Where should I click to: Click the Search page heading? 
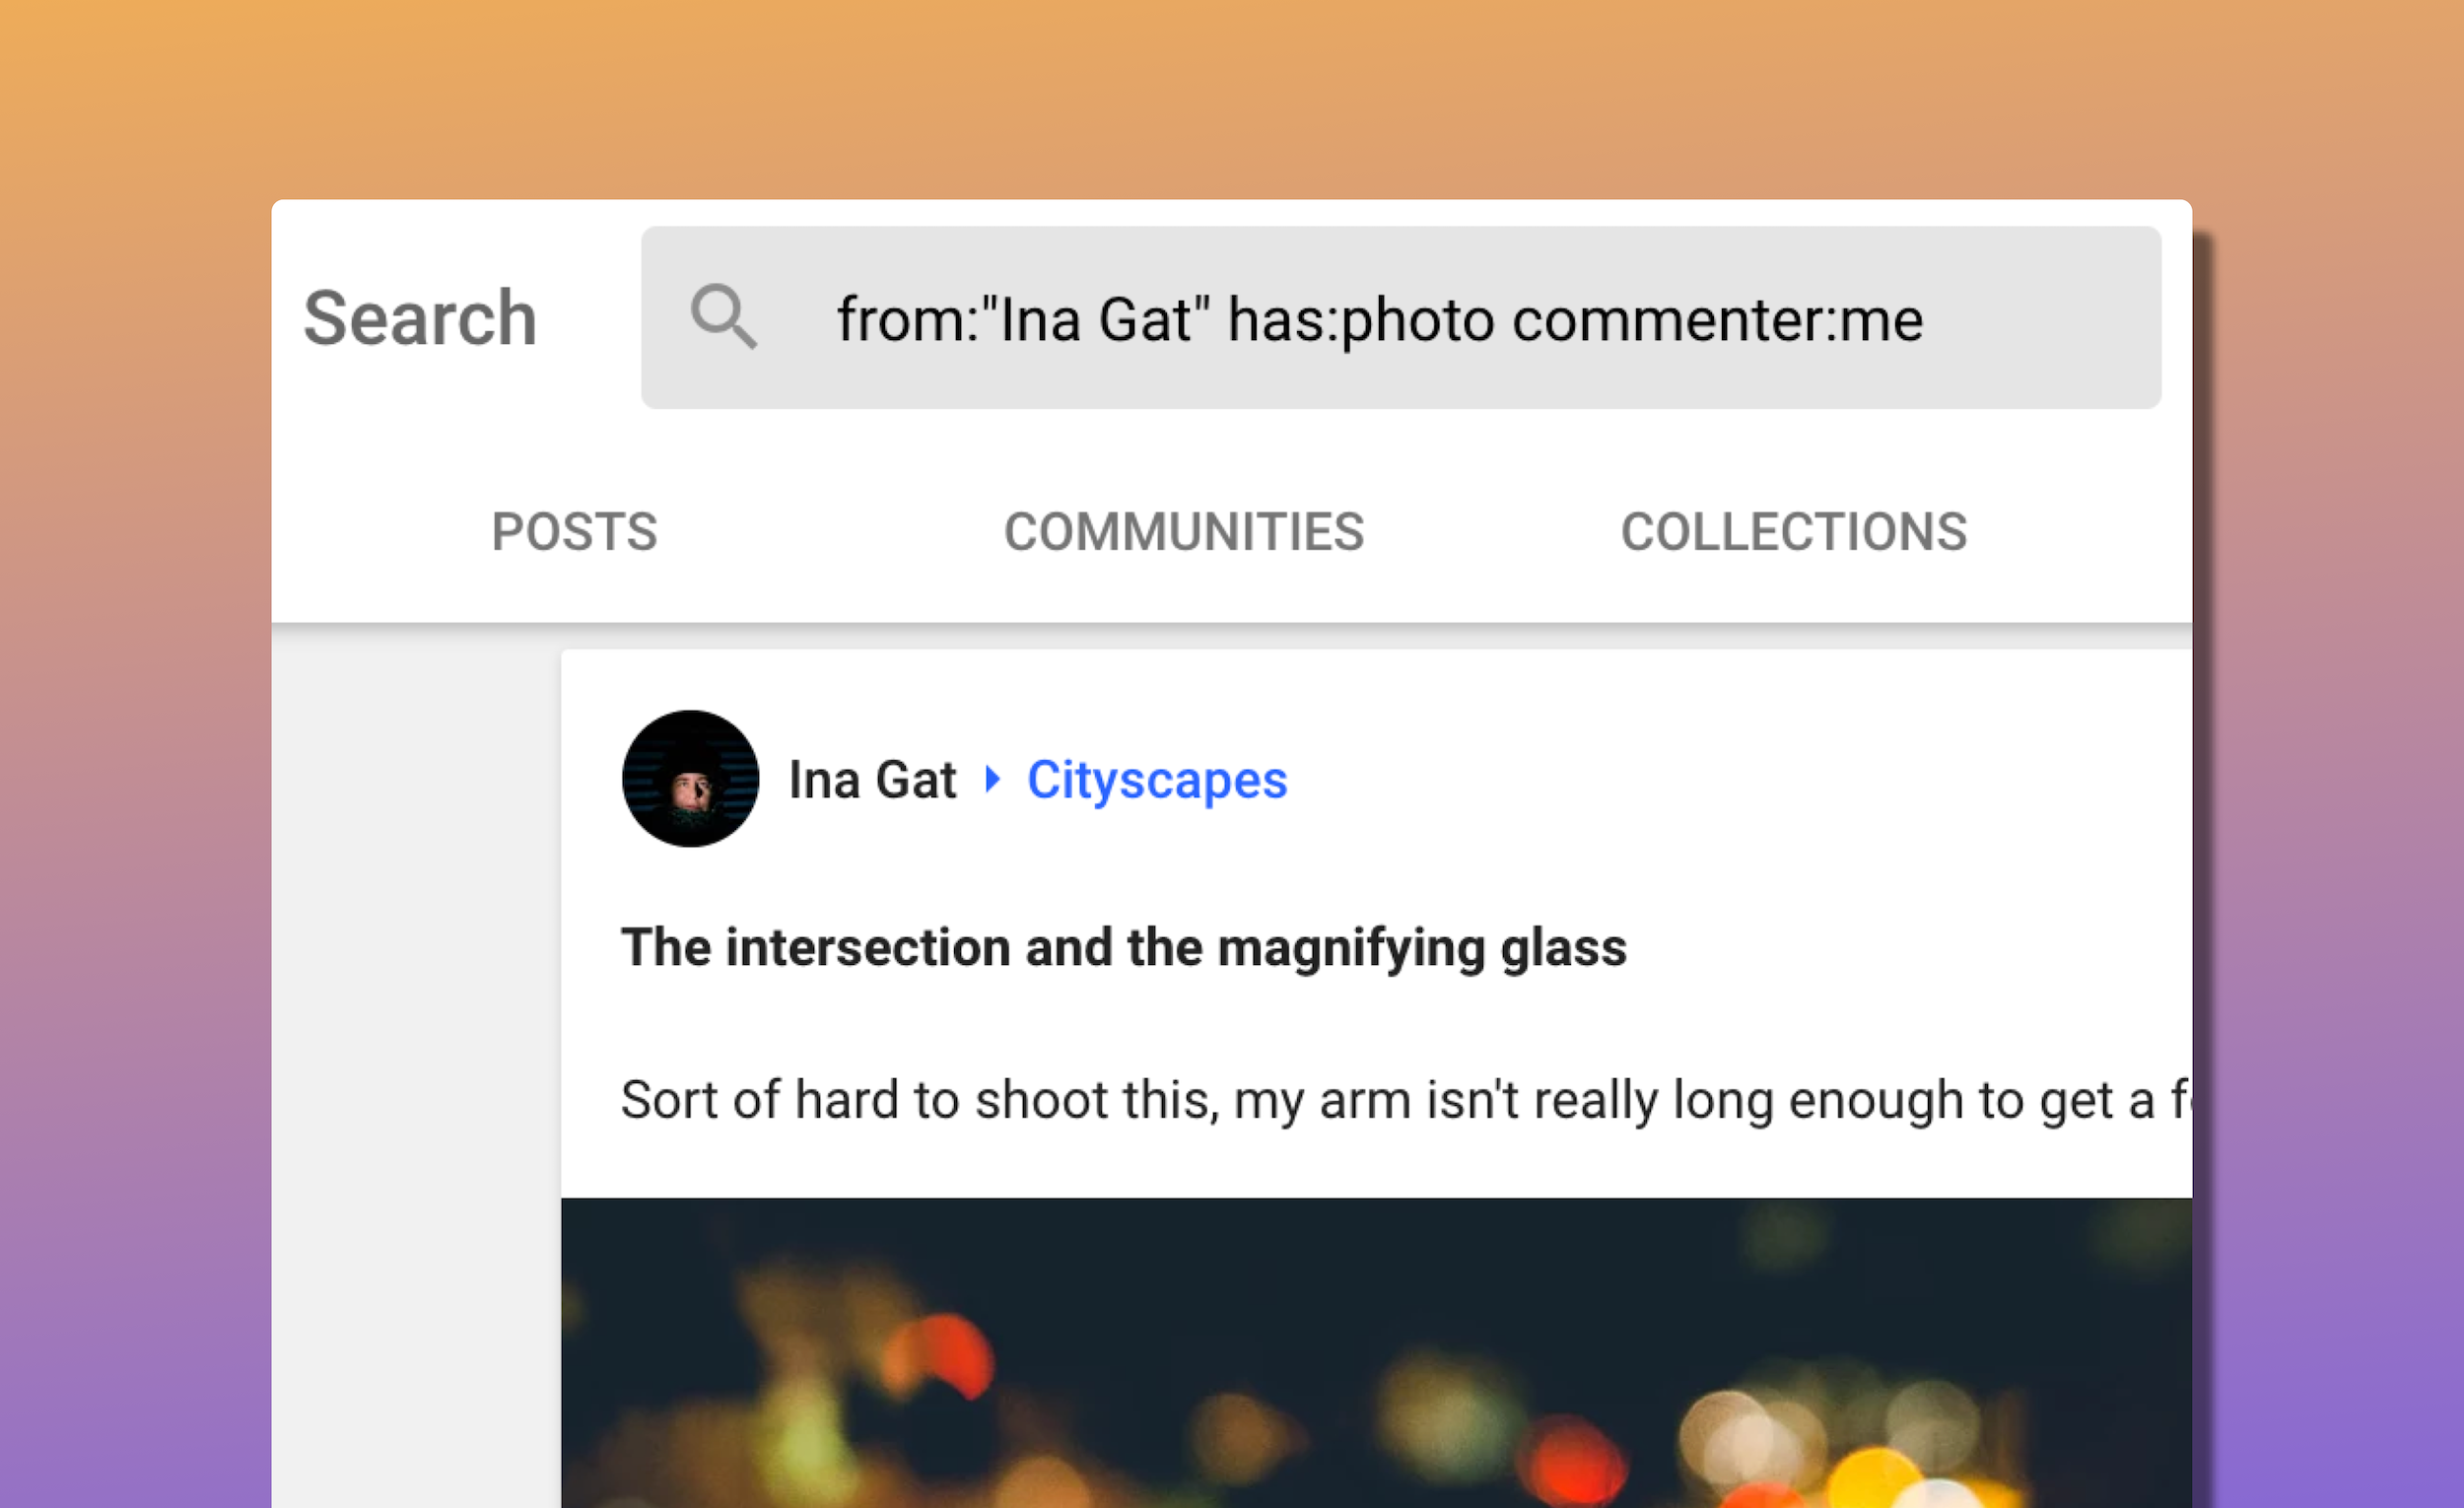click(420, 318)
